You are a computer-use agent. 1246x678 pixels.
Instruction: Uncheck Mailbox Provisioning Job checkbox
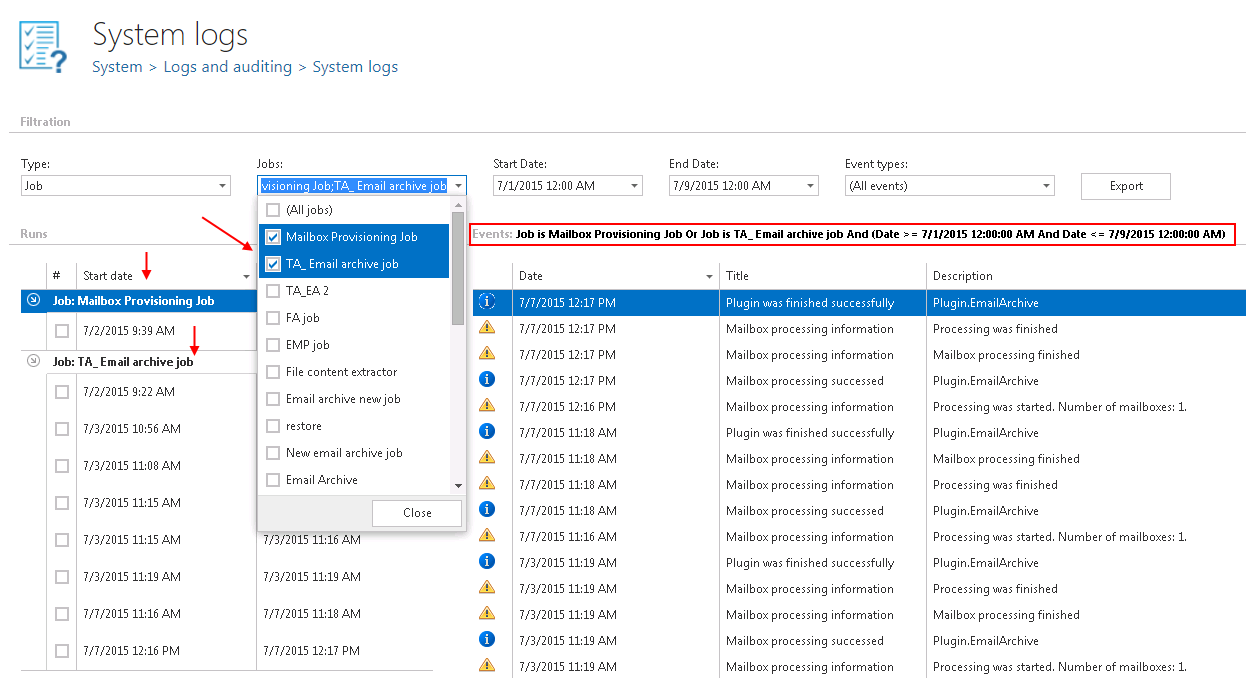pyautogui.click(x=273, y=237)
